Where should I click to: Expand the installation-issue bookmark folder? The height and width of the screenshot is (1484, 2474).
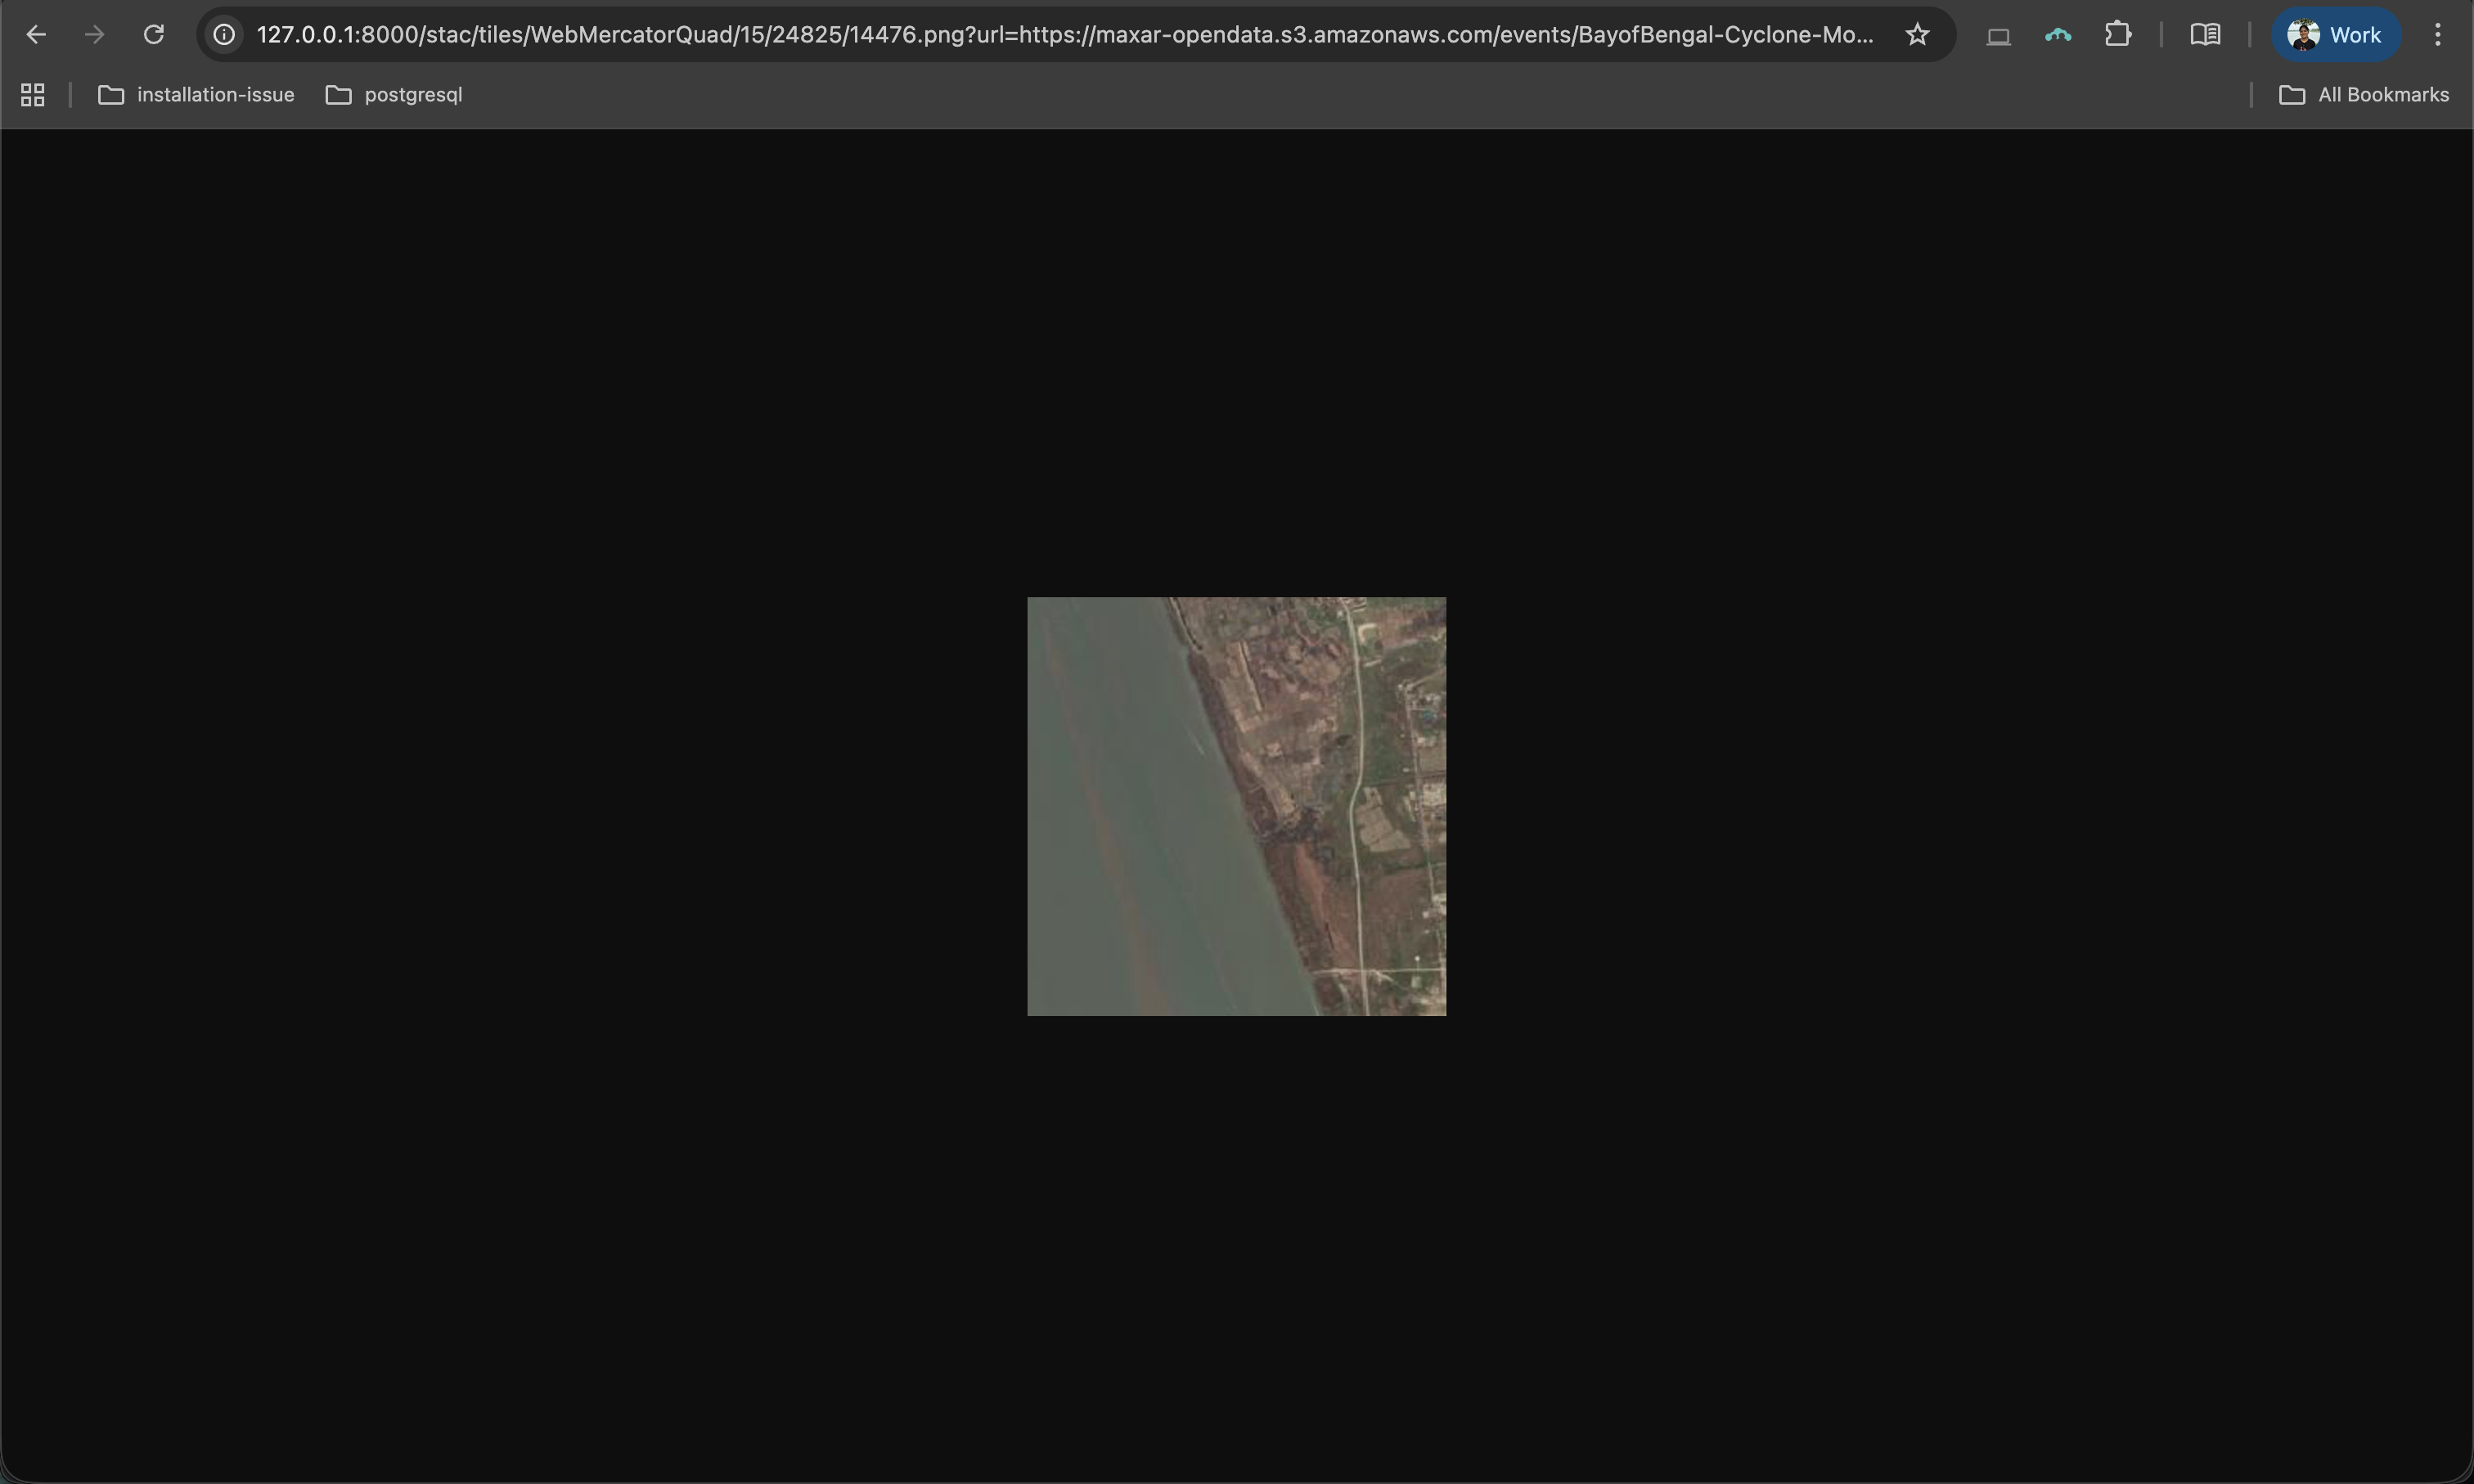[196, 95]
